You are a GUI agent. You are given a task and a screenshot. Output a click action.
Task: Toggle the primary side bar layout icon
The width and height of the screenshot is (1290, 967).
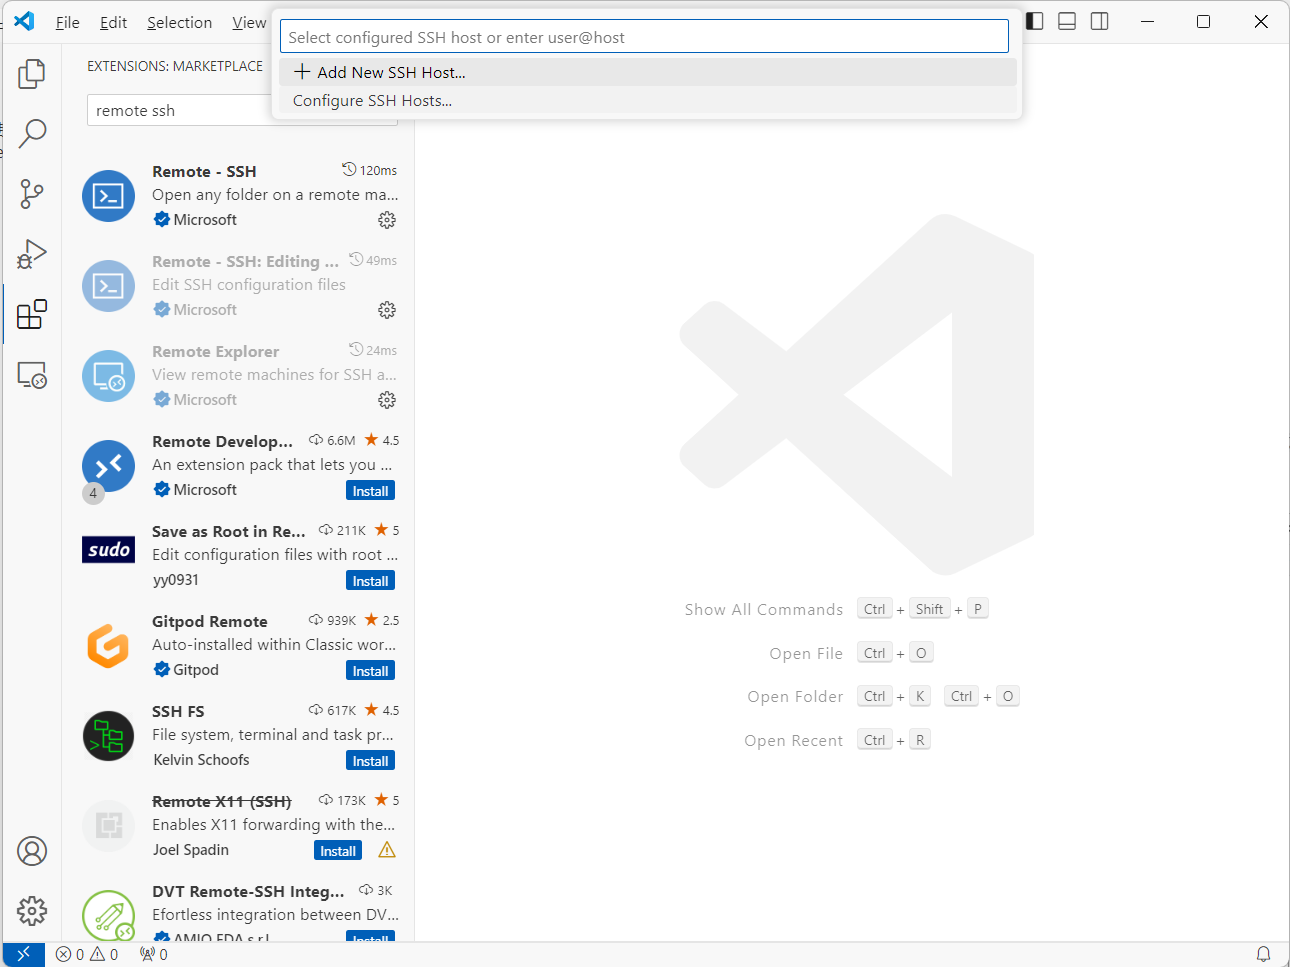point(1035,21)
